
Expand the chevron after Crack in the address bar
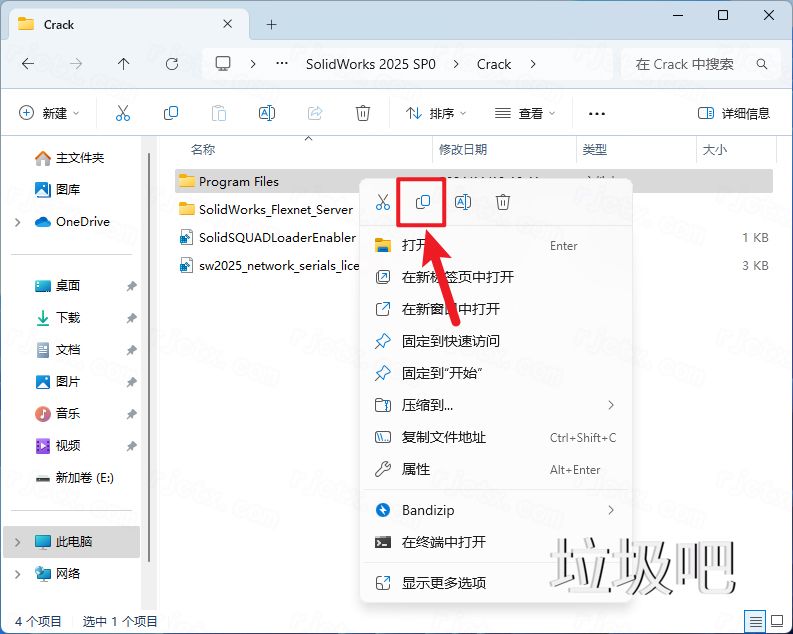click(x=533, y=64)
